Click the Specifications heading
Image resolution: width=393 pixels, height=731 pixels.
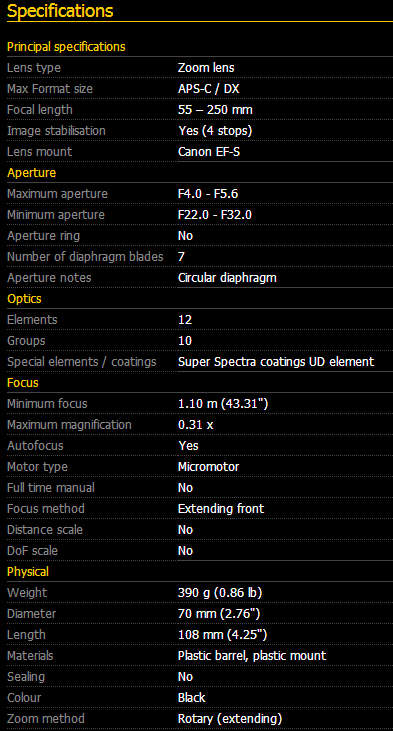coord(60,11)
